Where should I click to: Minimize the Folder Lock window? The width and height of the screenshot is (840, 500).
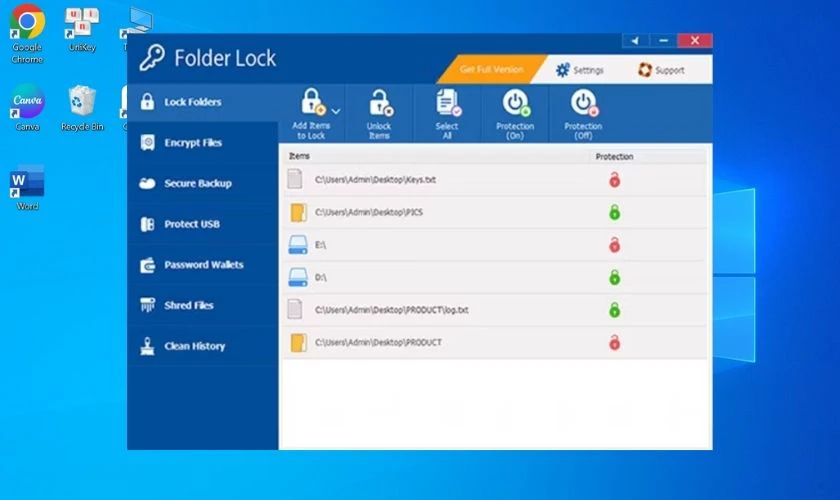tap(663, 41)
